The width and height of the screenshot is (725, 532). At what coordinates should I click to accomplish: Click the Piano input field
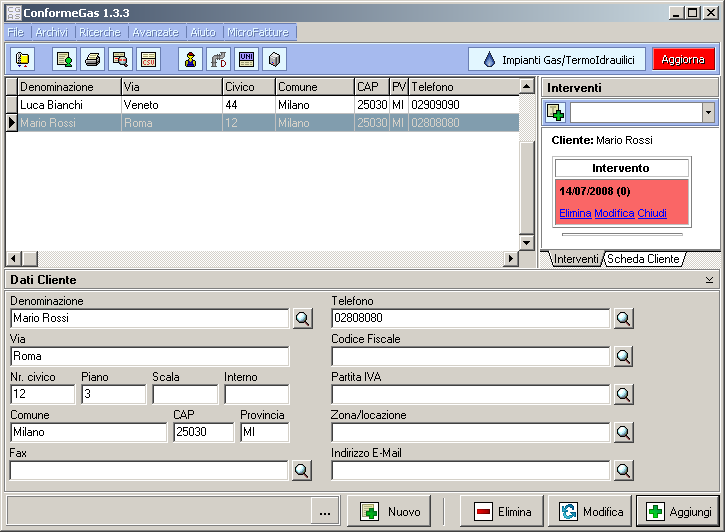(114, 394)
